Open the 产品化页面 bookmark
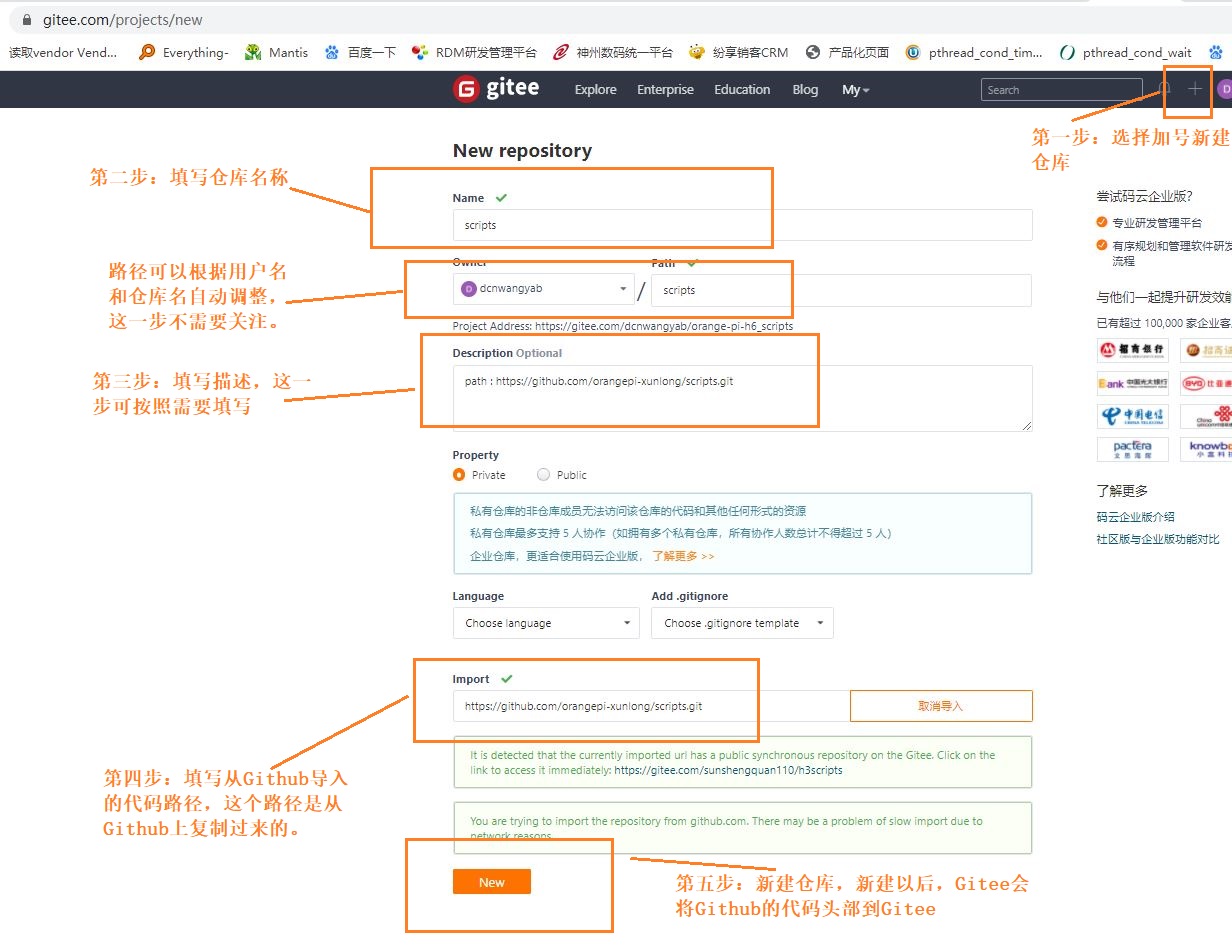Viewport: 1232px width, 950px height. [847, 52]
